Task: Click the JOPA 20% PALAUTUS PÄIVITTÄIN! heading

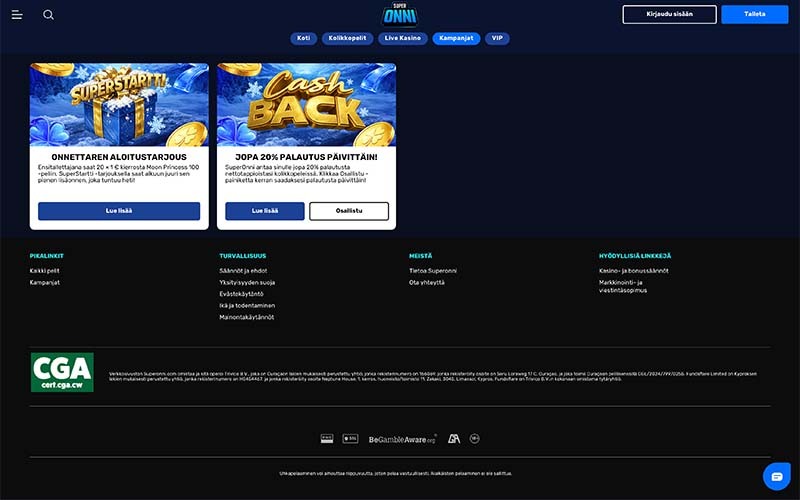Action: tap(306, 157)
